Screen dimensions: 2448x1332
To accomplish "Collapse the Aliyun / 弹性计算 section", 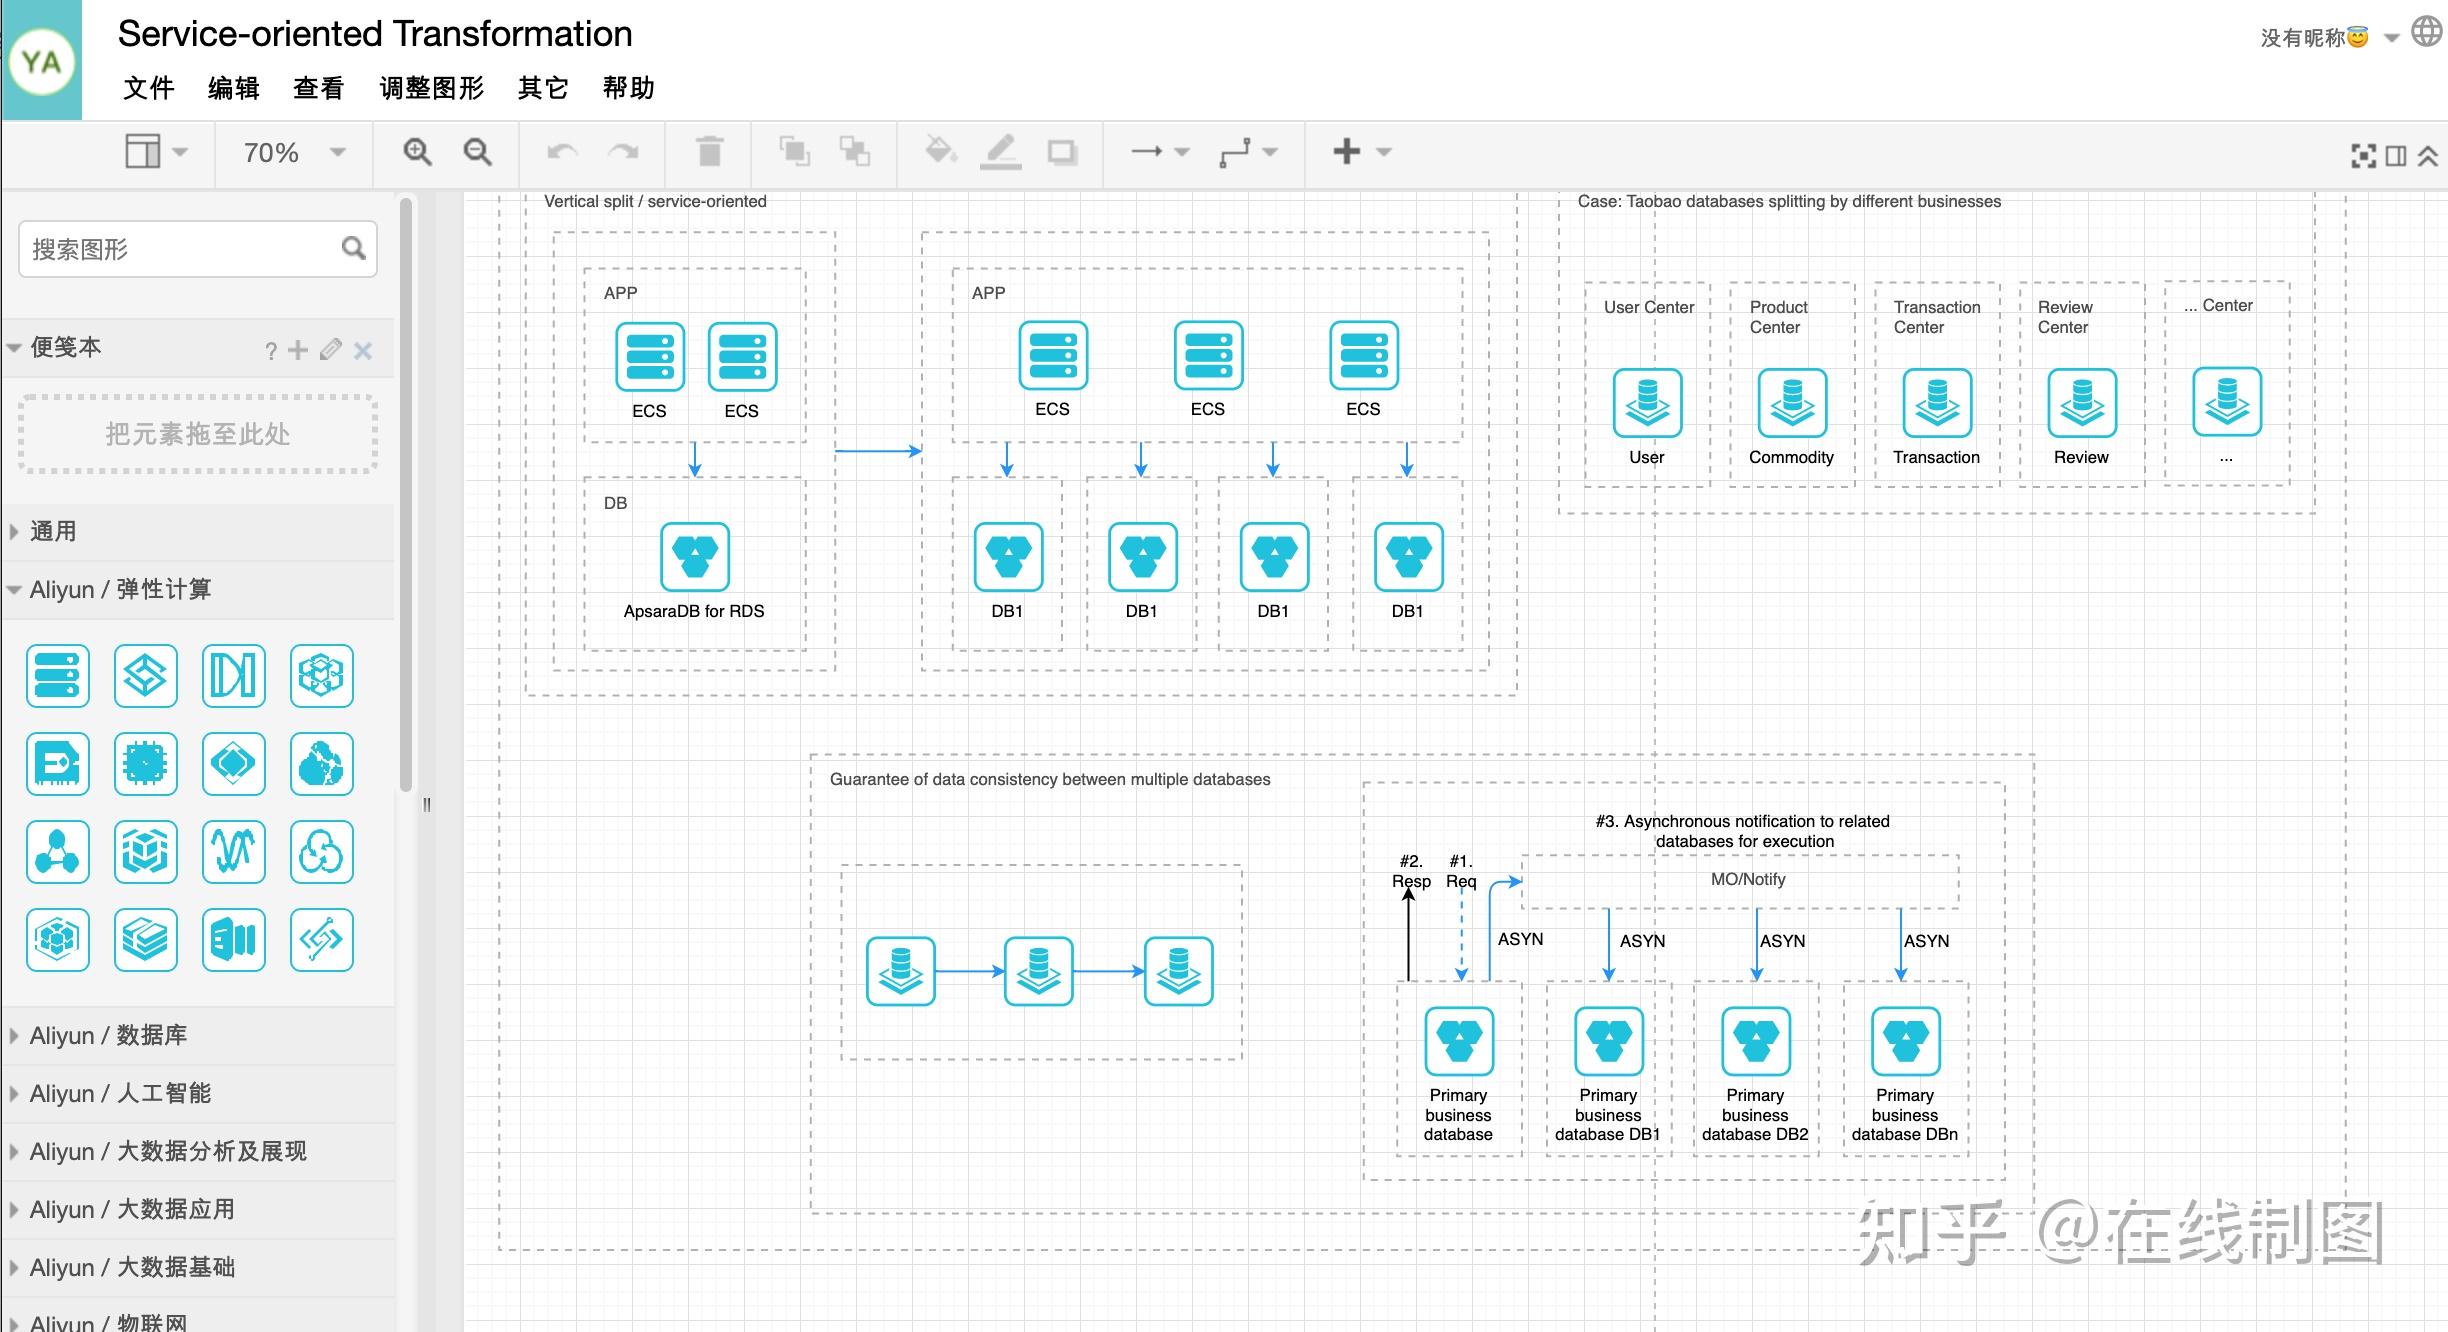I will coord(120,589).
